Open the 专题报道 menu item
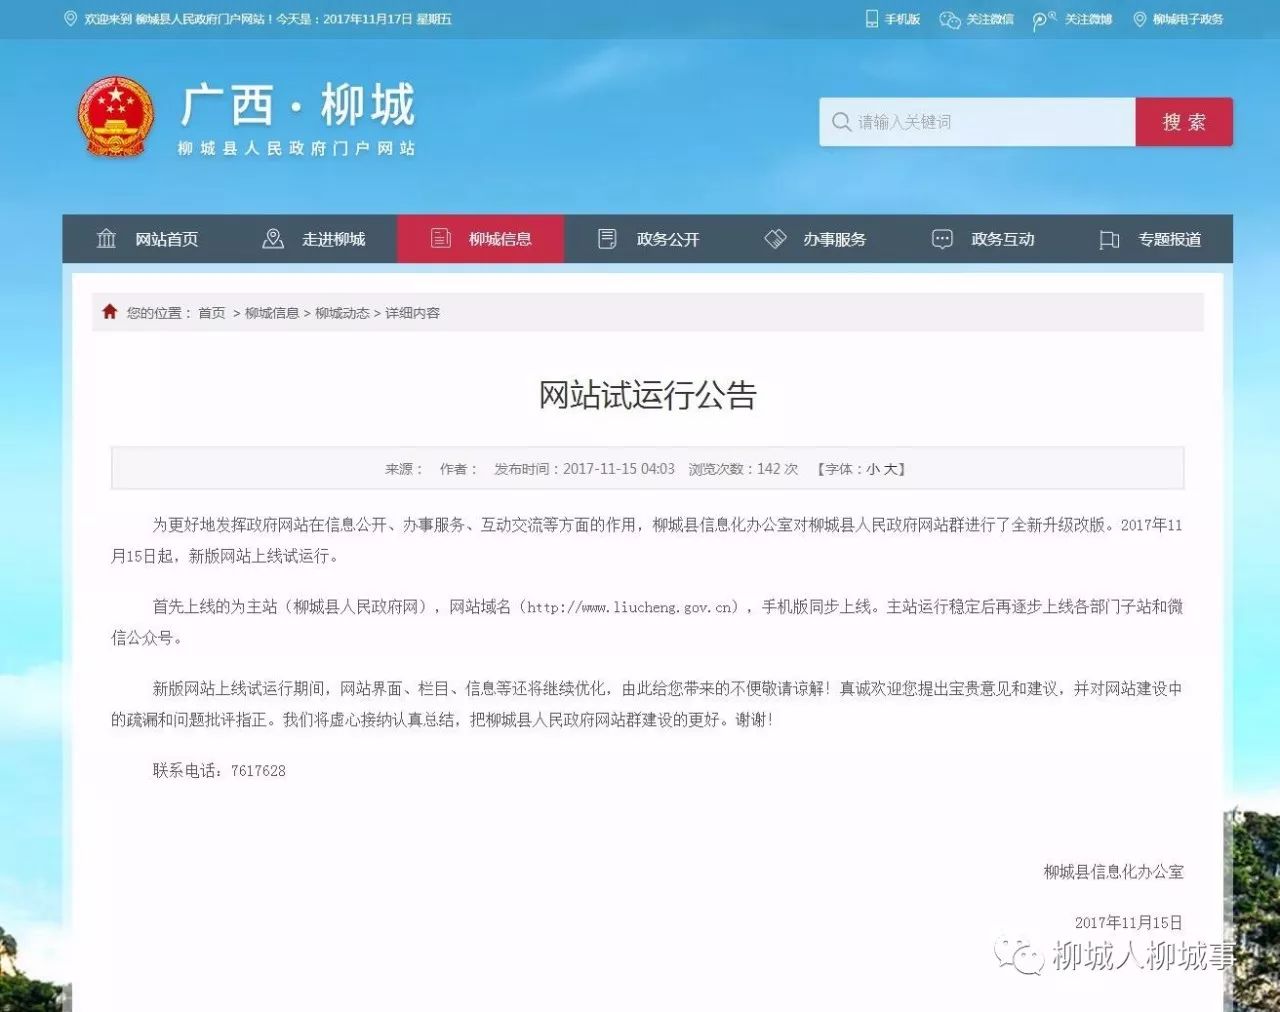 click(1169, 239)
